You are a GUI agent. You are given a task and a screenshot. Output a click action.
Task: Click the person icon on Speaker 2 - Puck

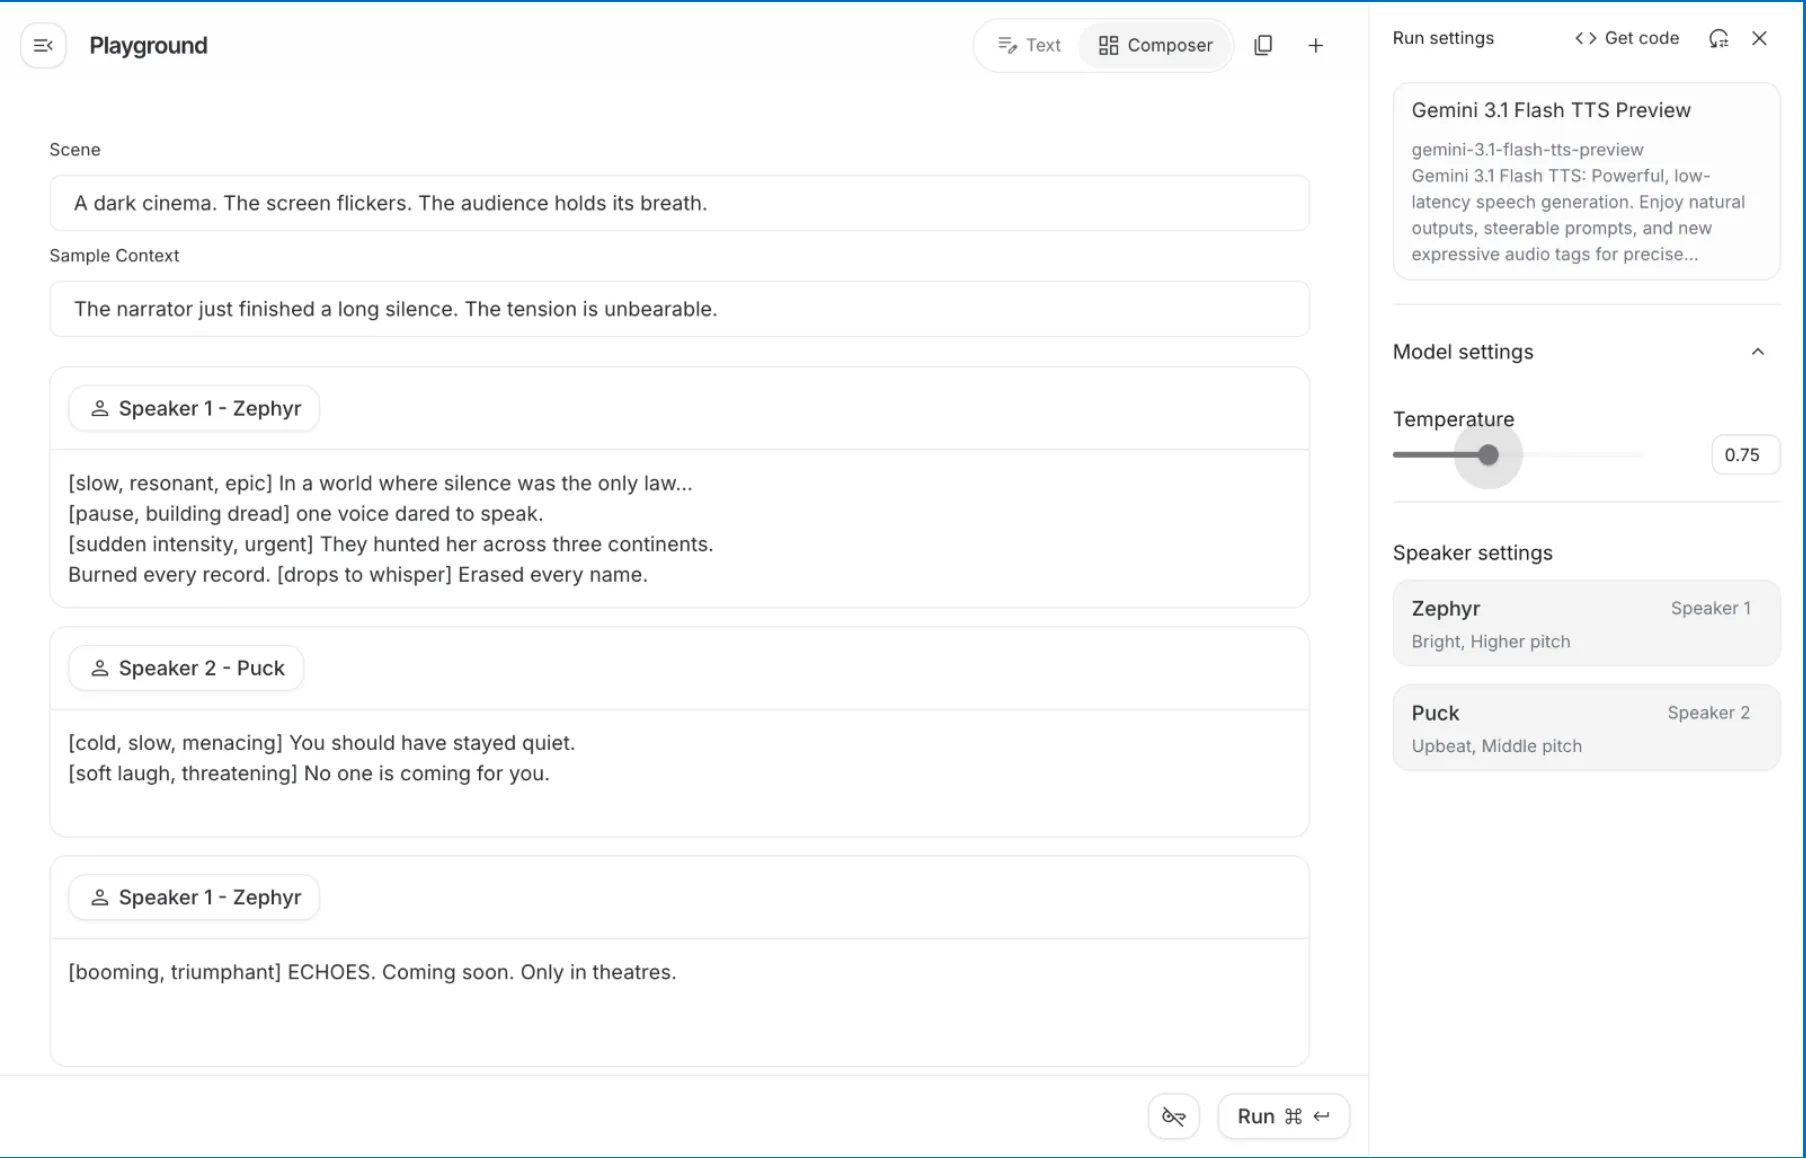pyautogui.click(x=100, y=667)
